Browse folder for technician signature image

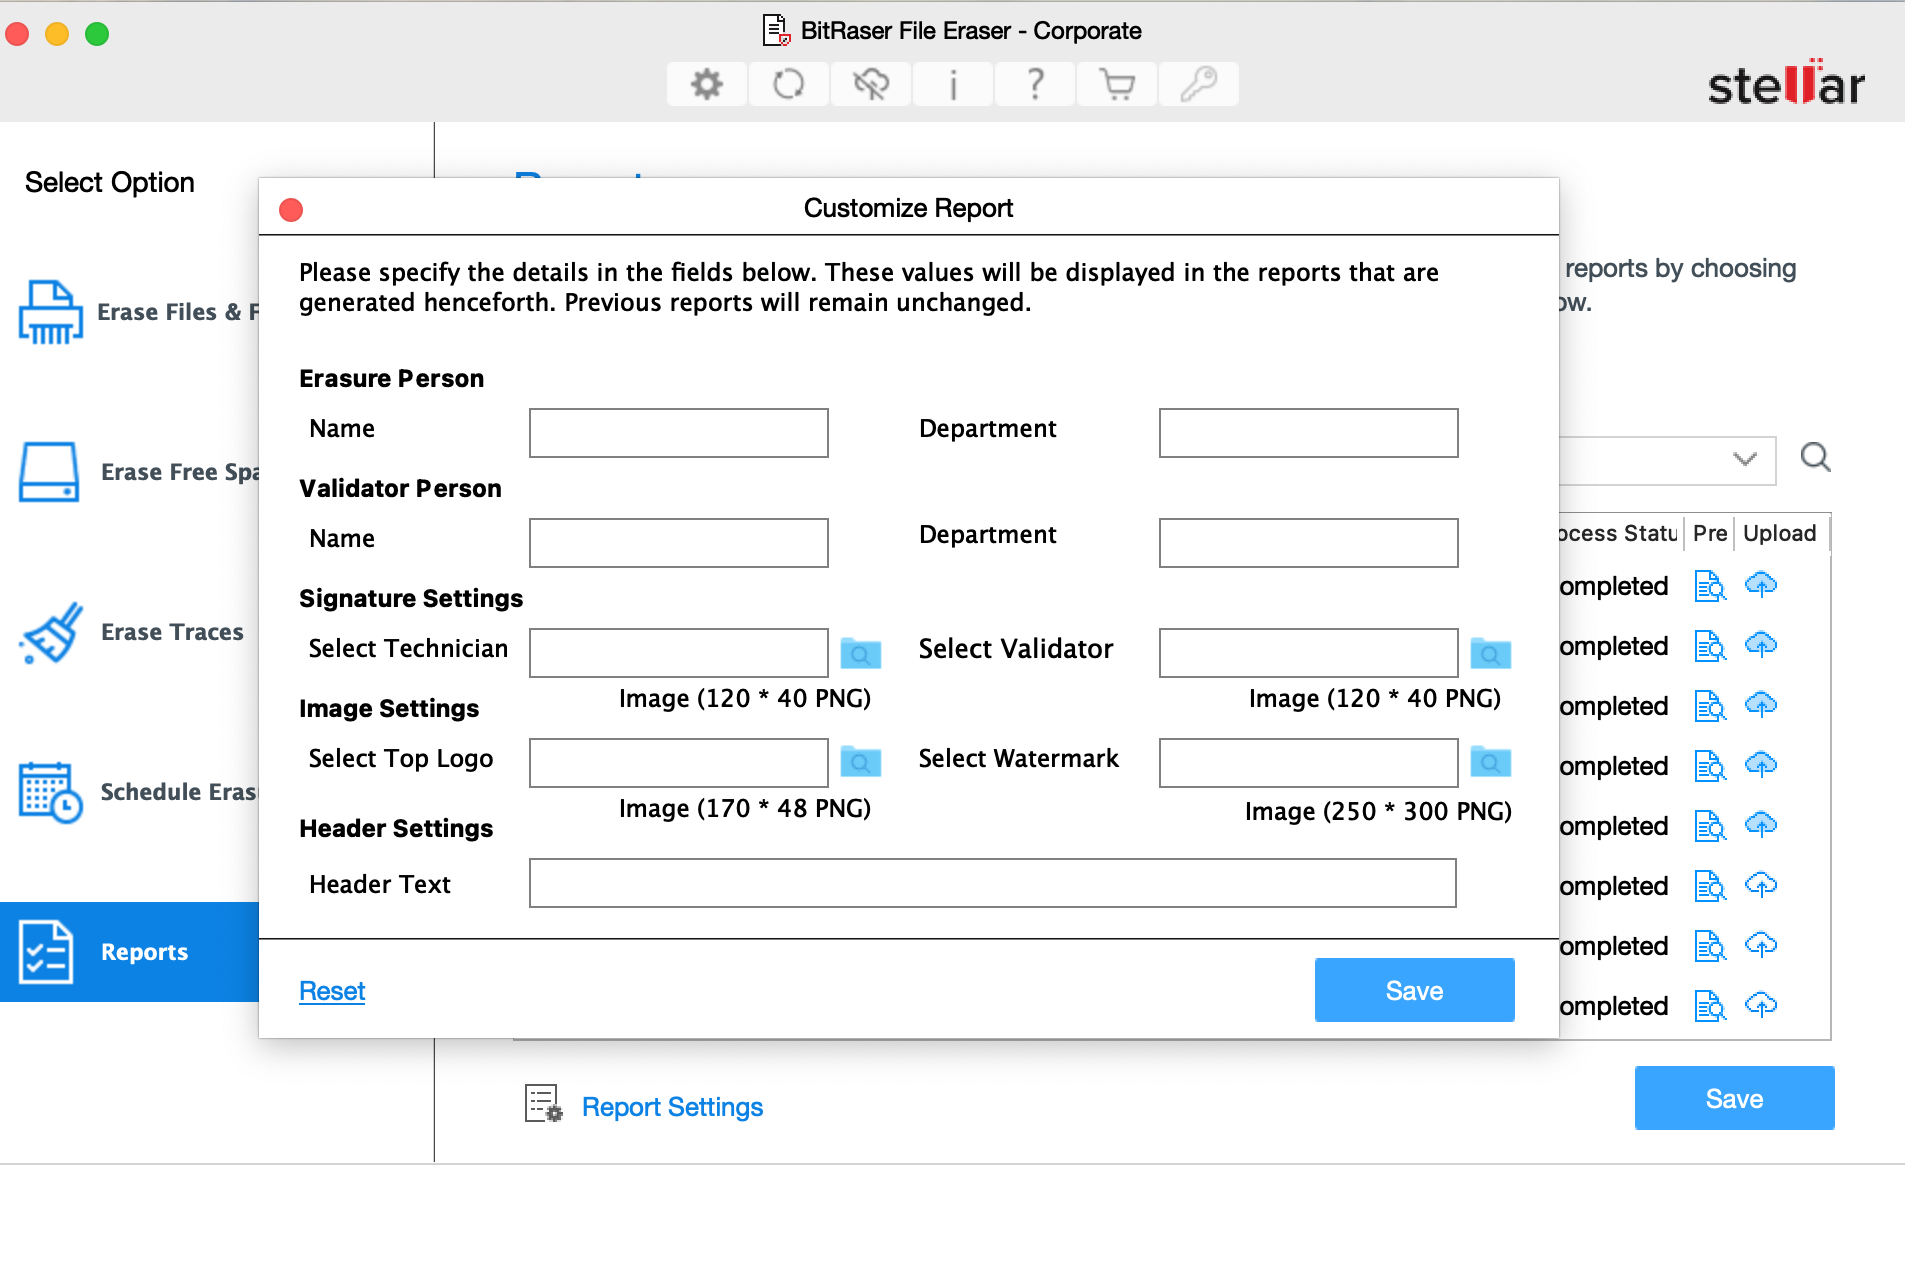(x=860, y=653)
